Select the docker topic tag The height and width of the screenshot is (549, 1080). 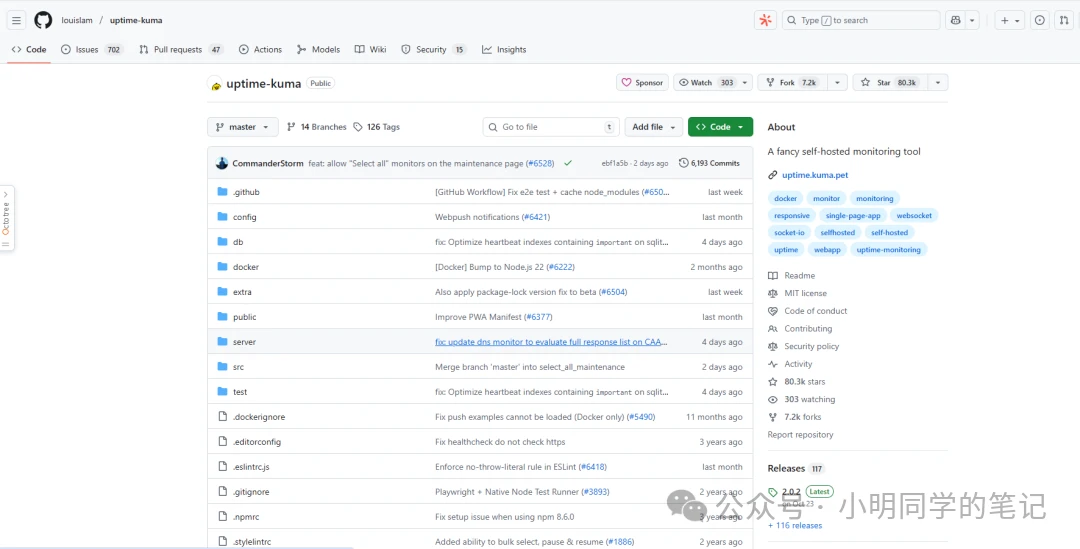coord(785,198)
